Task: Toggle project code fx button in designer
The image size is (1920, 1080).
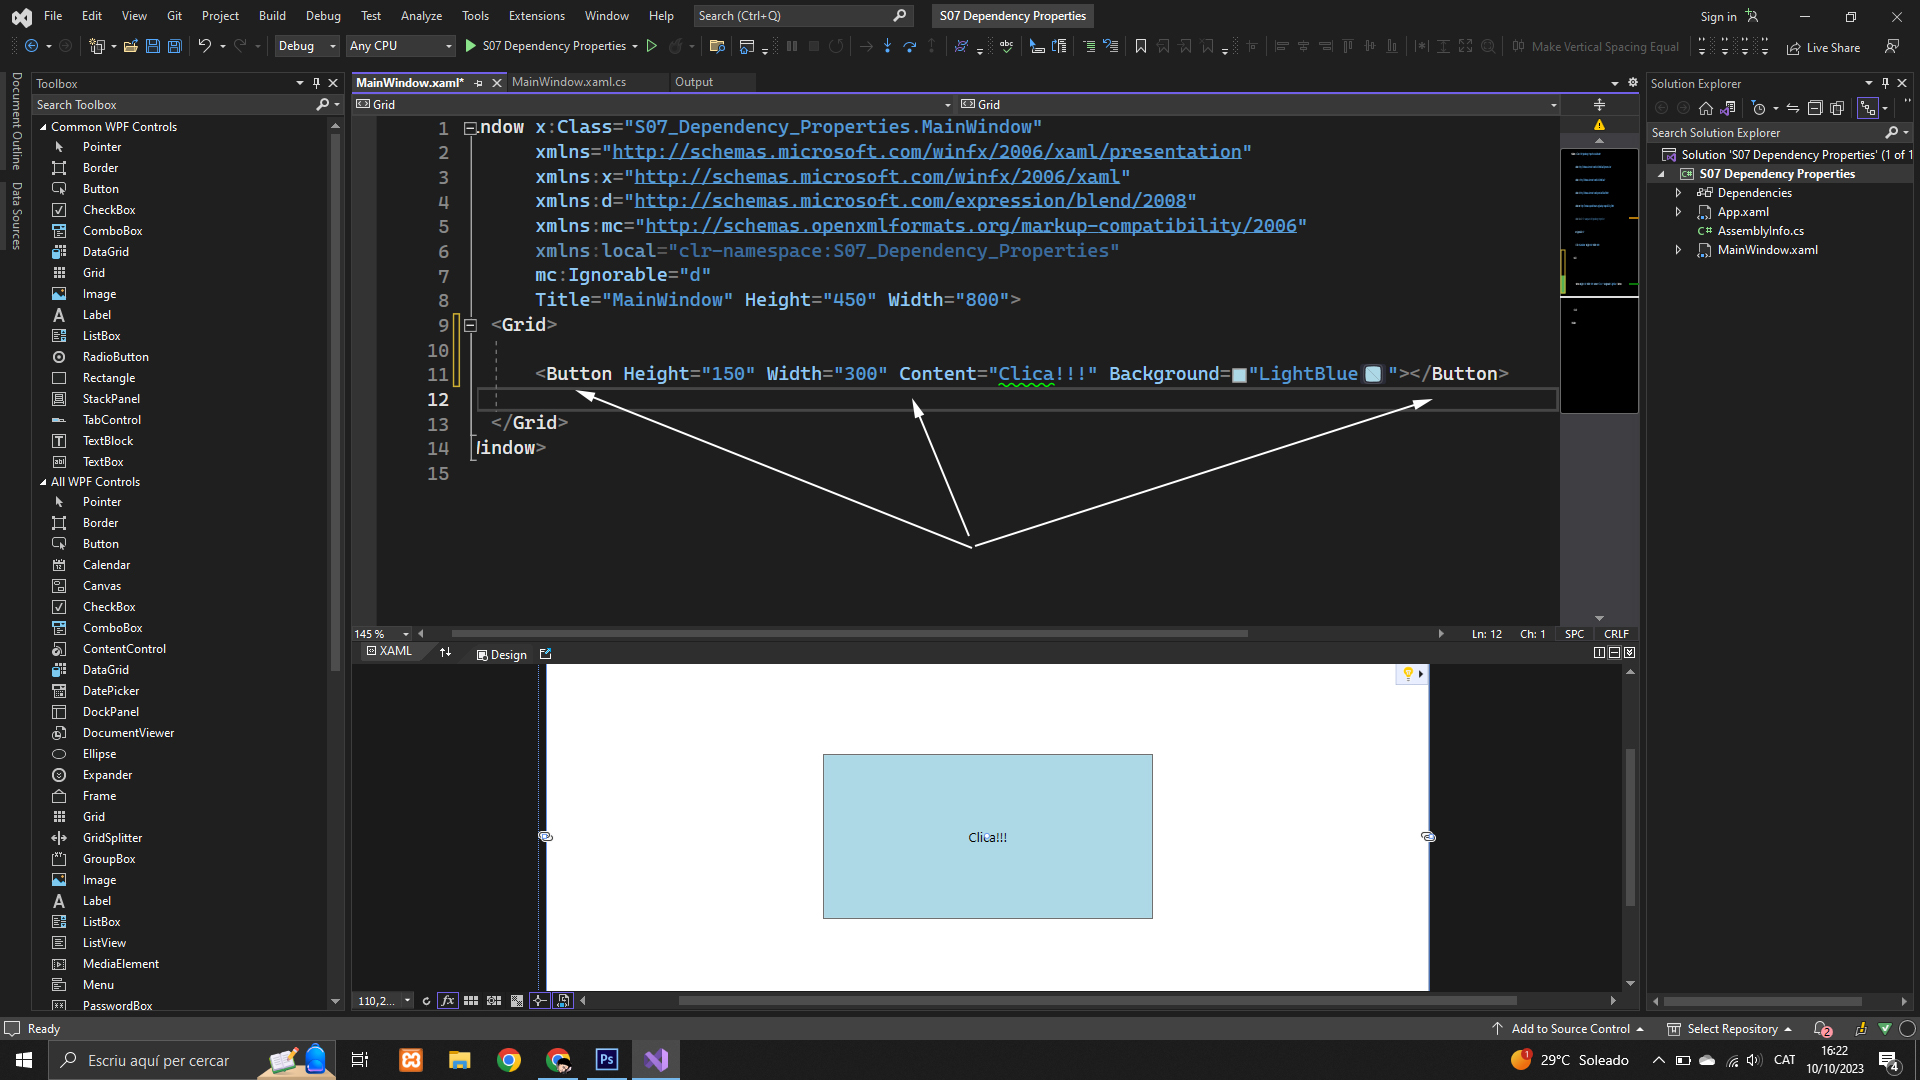Action: 448,1001
